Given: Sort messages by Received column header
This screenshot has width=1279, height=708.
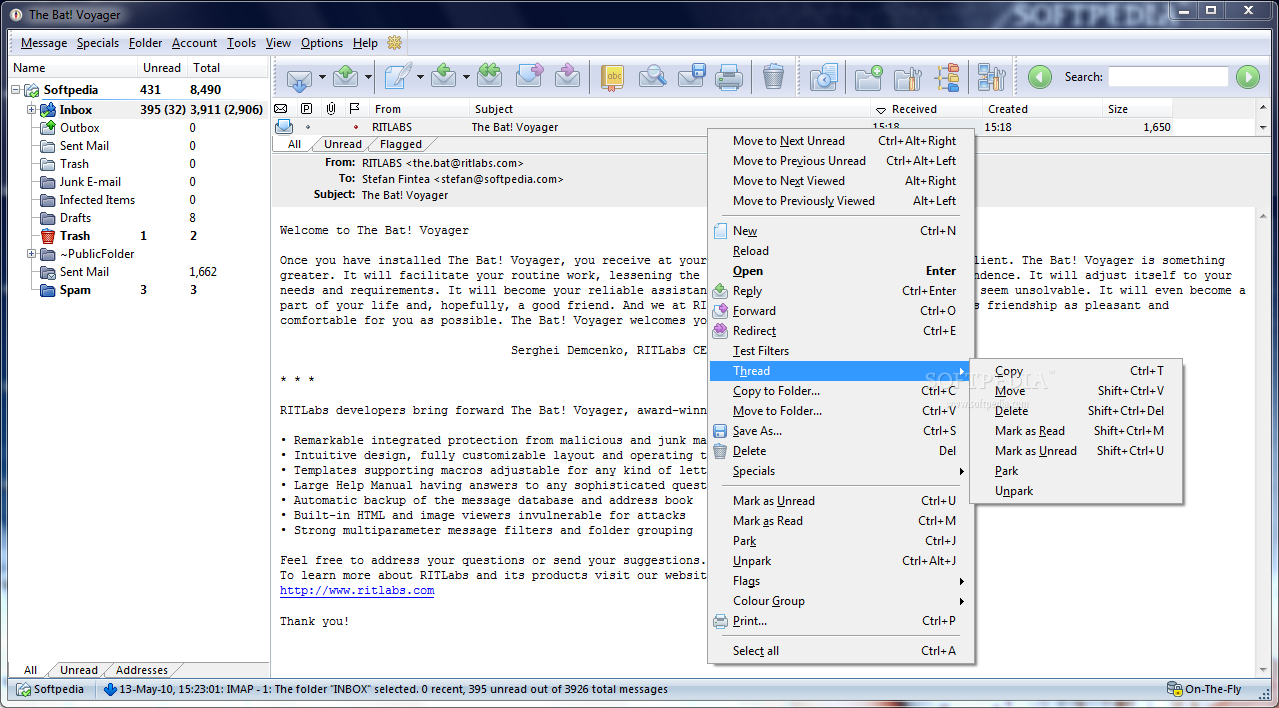Looking at the screenshot, I should pyautogui.click(x=914, y=109).
